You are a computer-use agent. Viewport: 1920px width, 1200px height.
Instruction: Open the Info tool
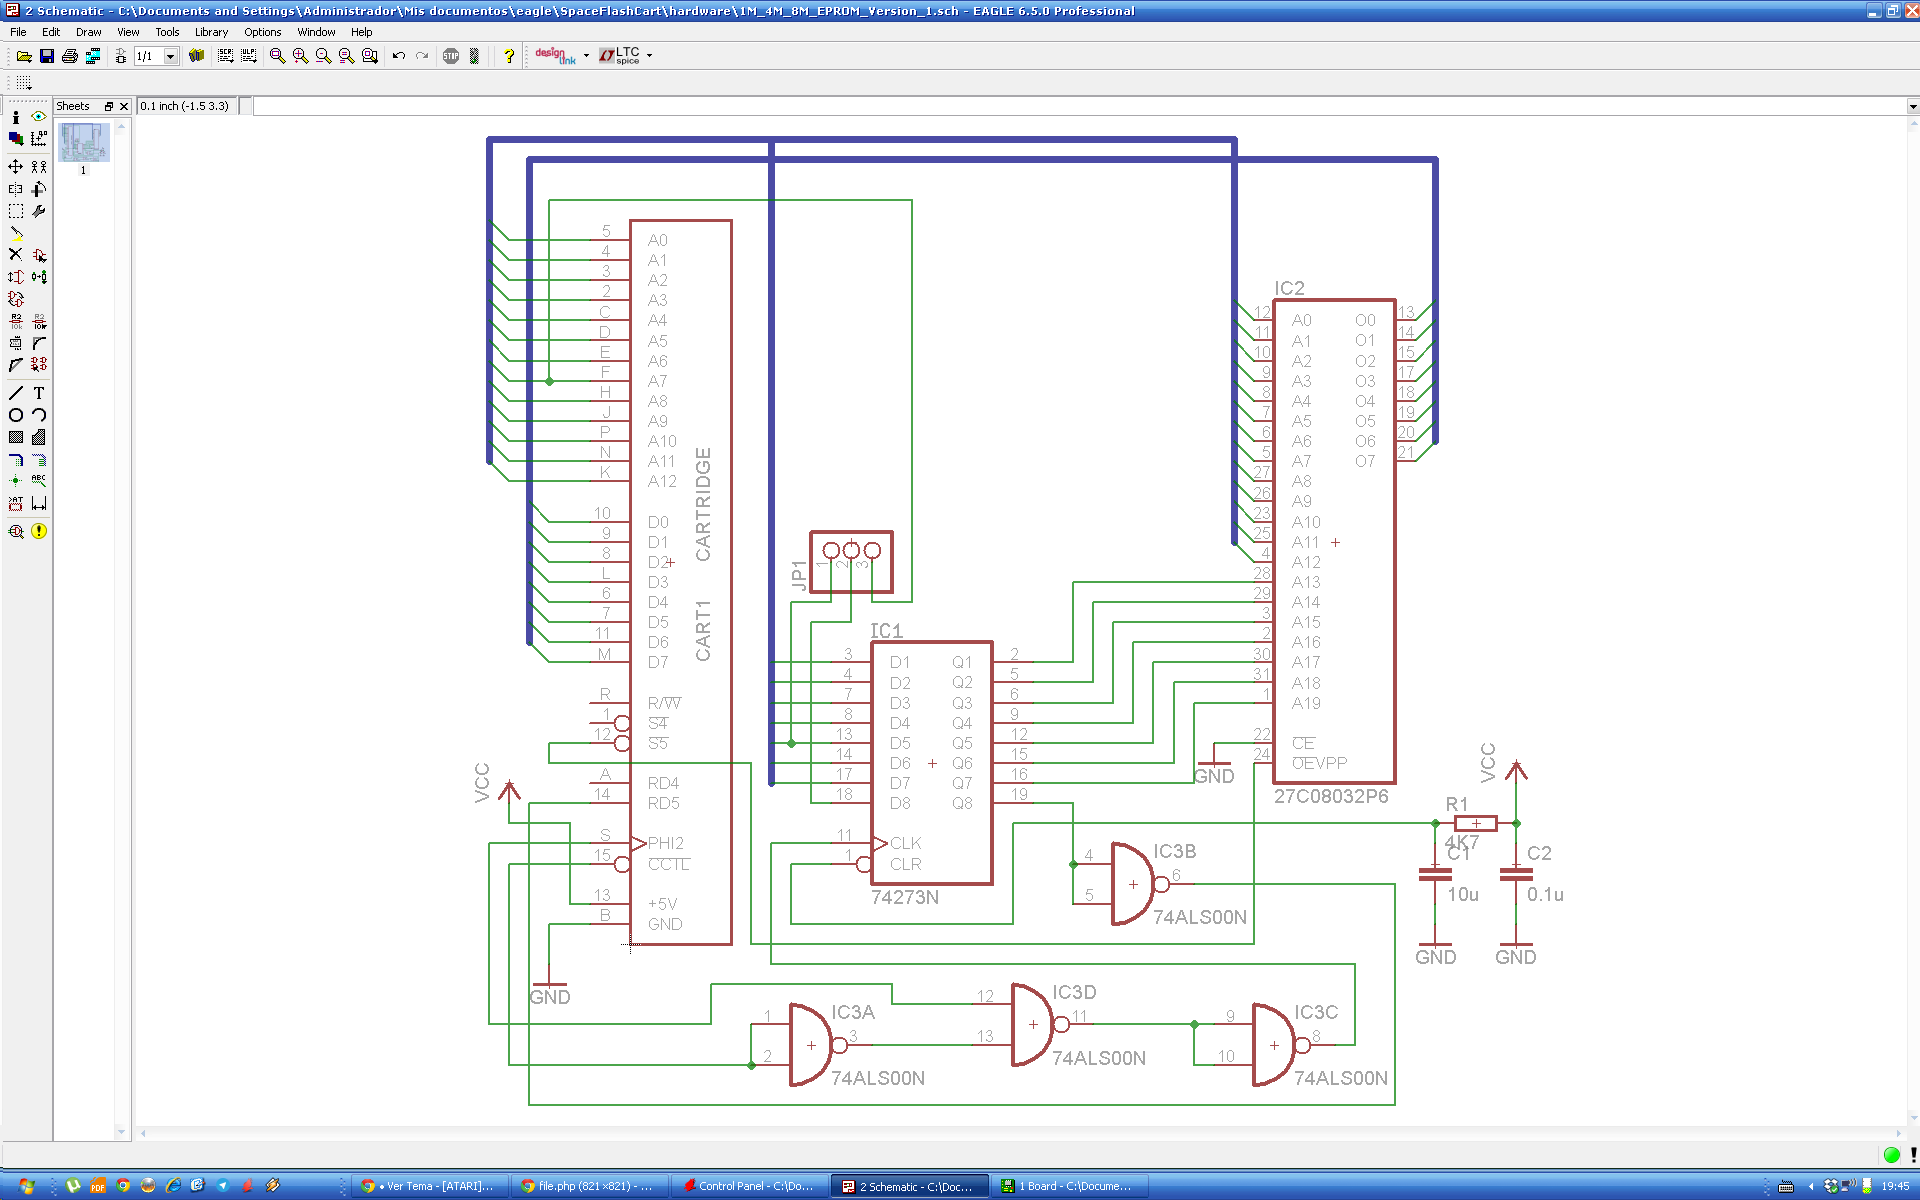coord(15,117)
